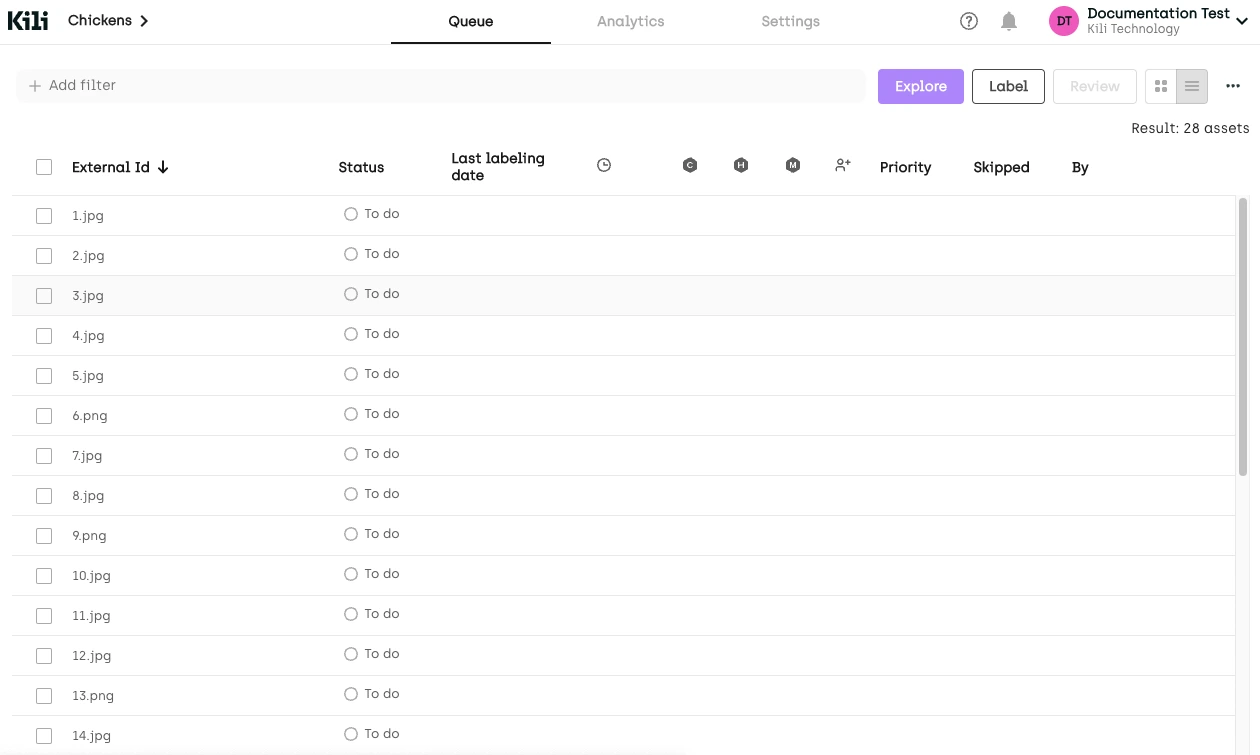Open the help question mark icon

coord(968,21)
